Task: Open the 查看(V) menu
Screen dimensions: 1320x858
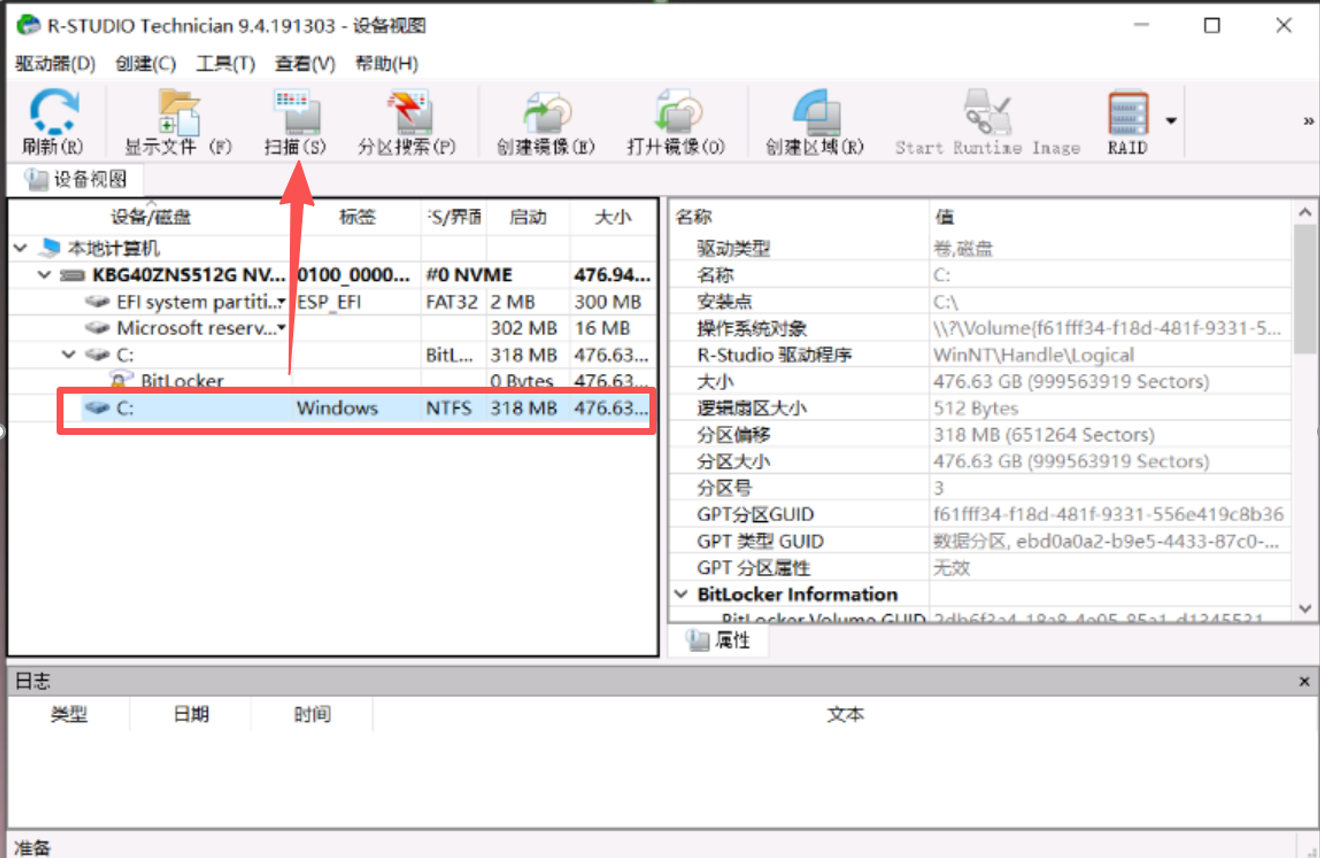Action: pos(305,63)
